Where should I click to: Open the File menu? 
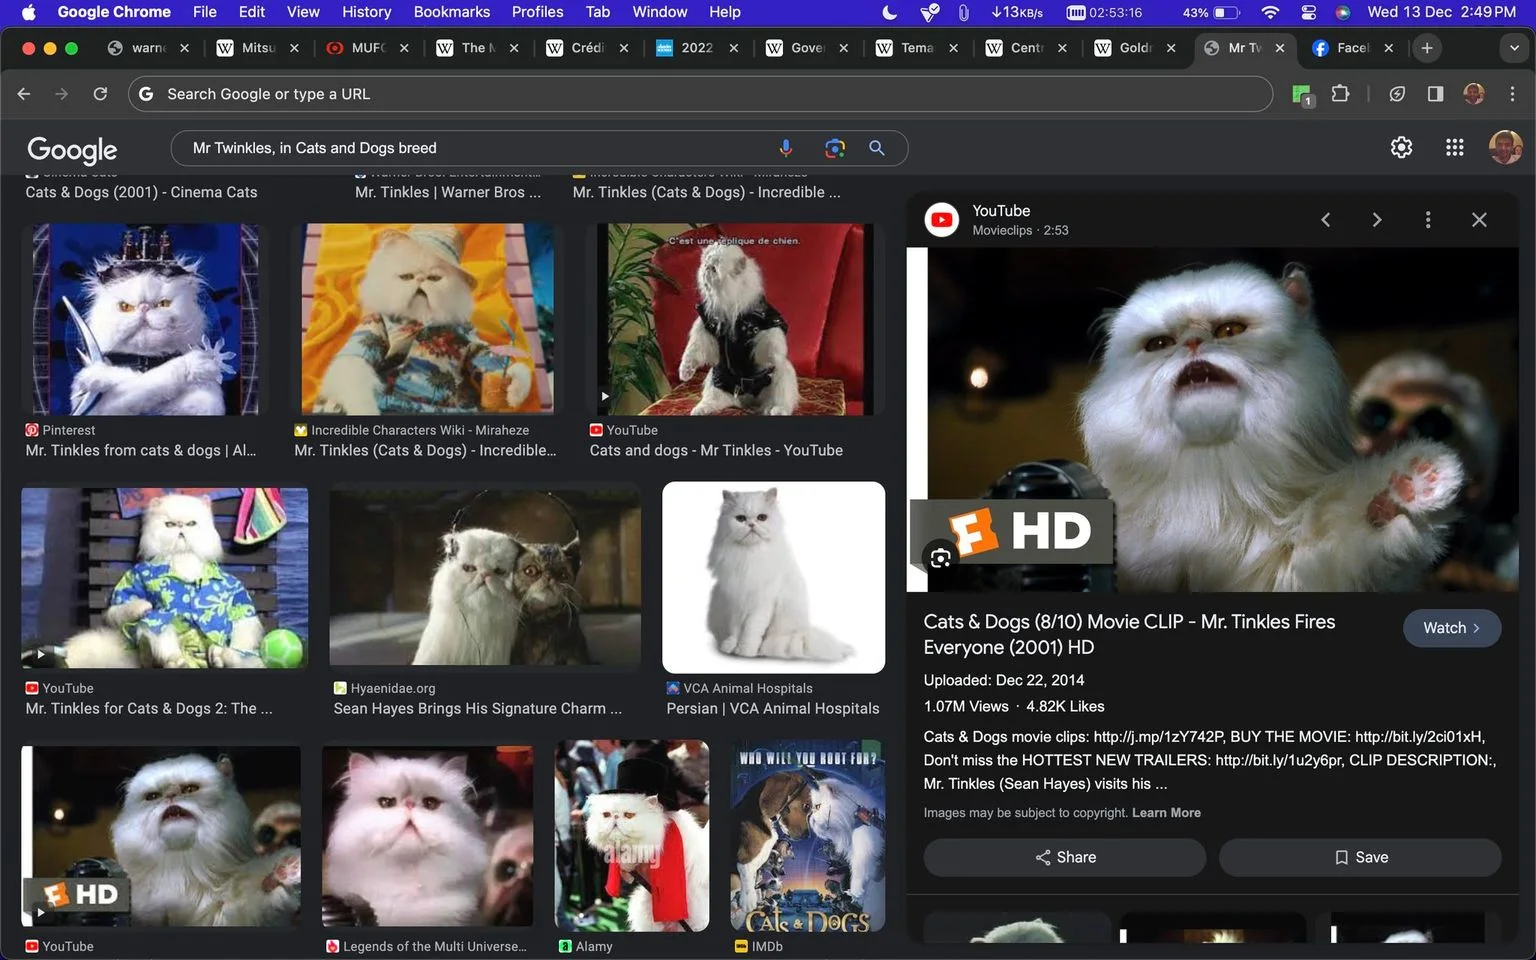tap(204, 12)
